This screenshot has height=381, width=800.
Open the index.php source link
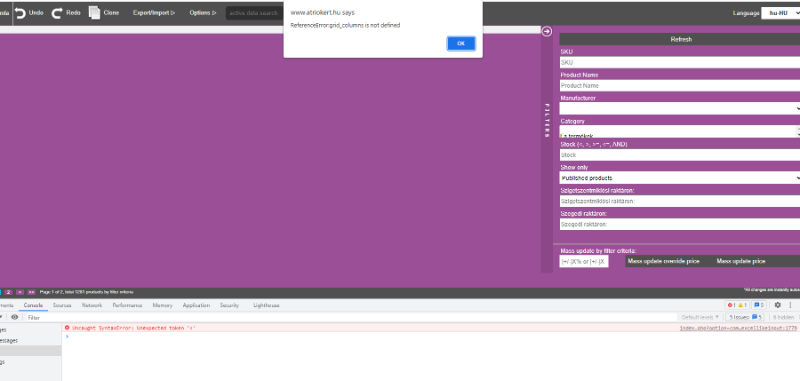[738, 328]
